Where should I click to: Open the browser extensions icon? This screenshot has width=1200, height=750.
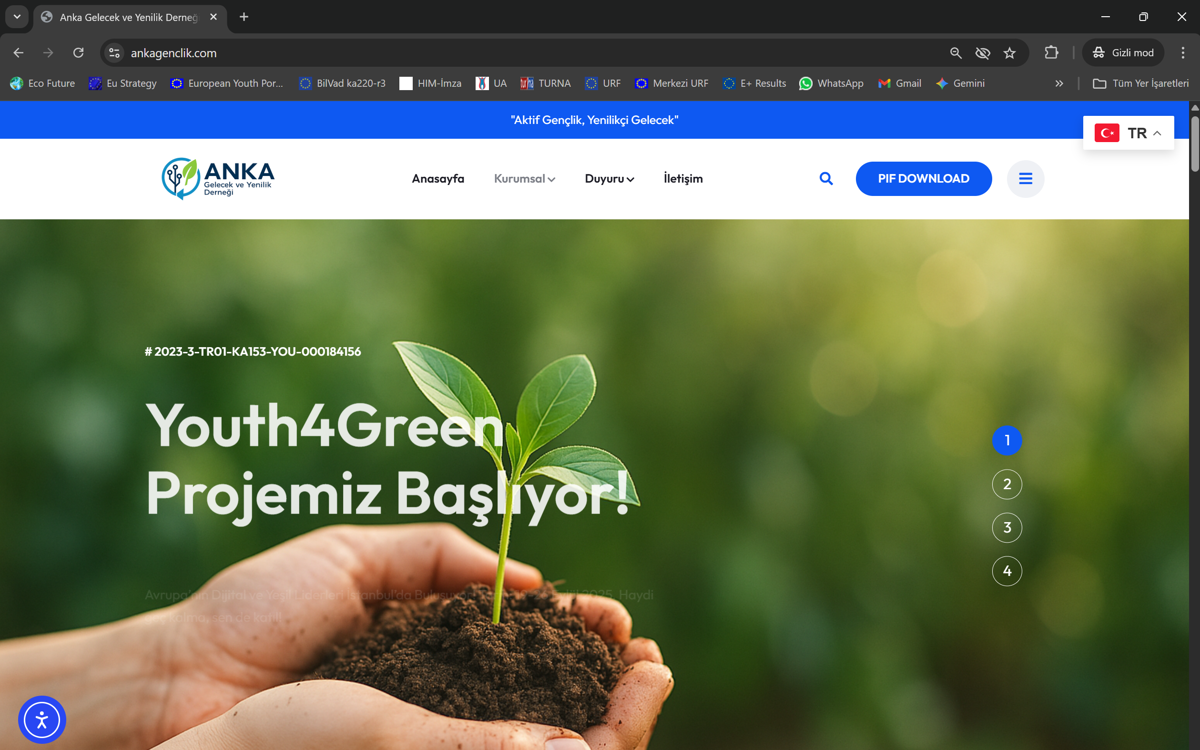click(1051, 53)
